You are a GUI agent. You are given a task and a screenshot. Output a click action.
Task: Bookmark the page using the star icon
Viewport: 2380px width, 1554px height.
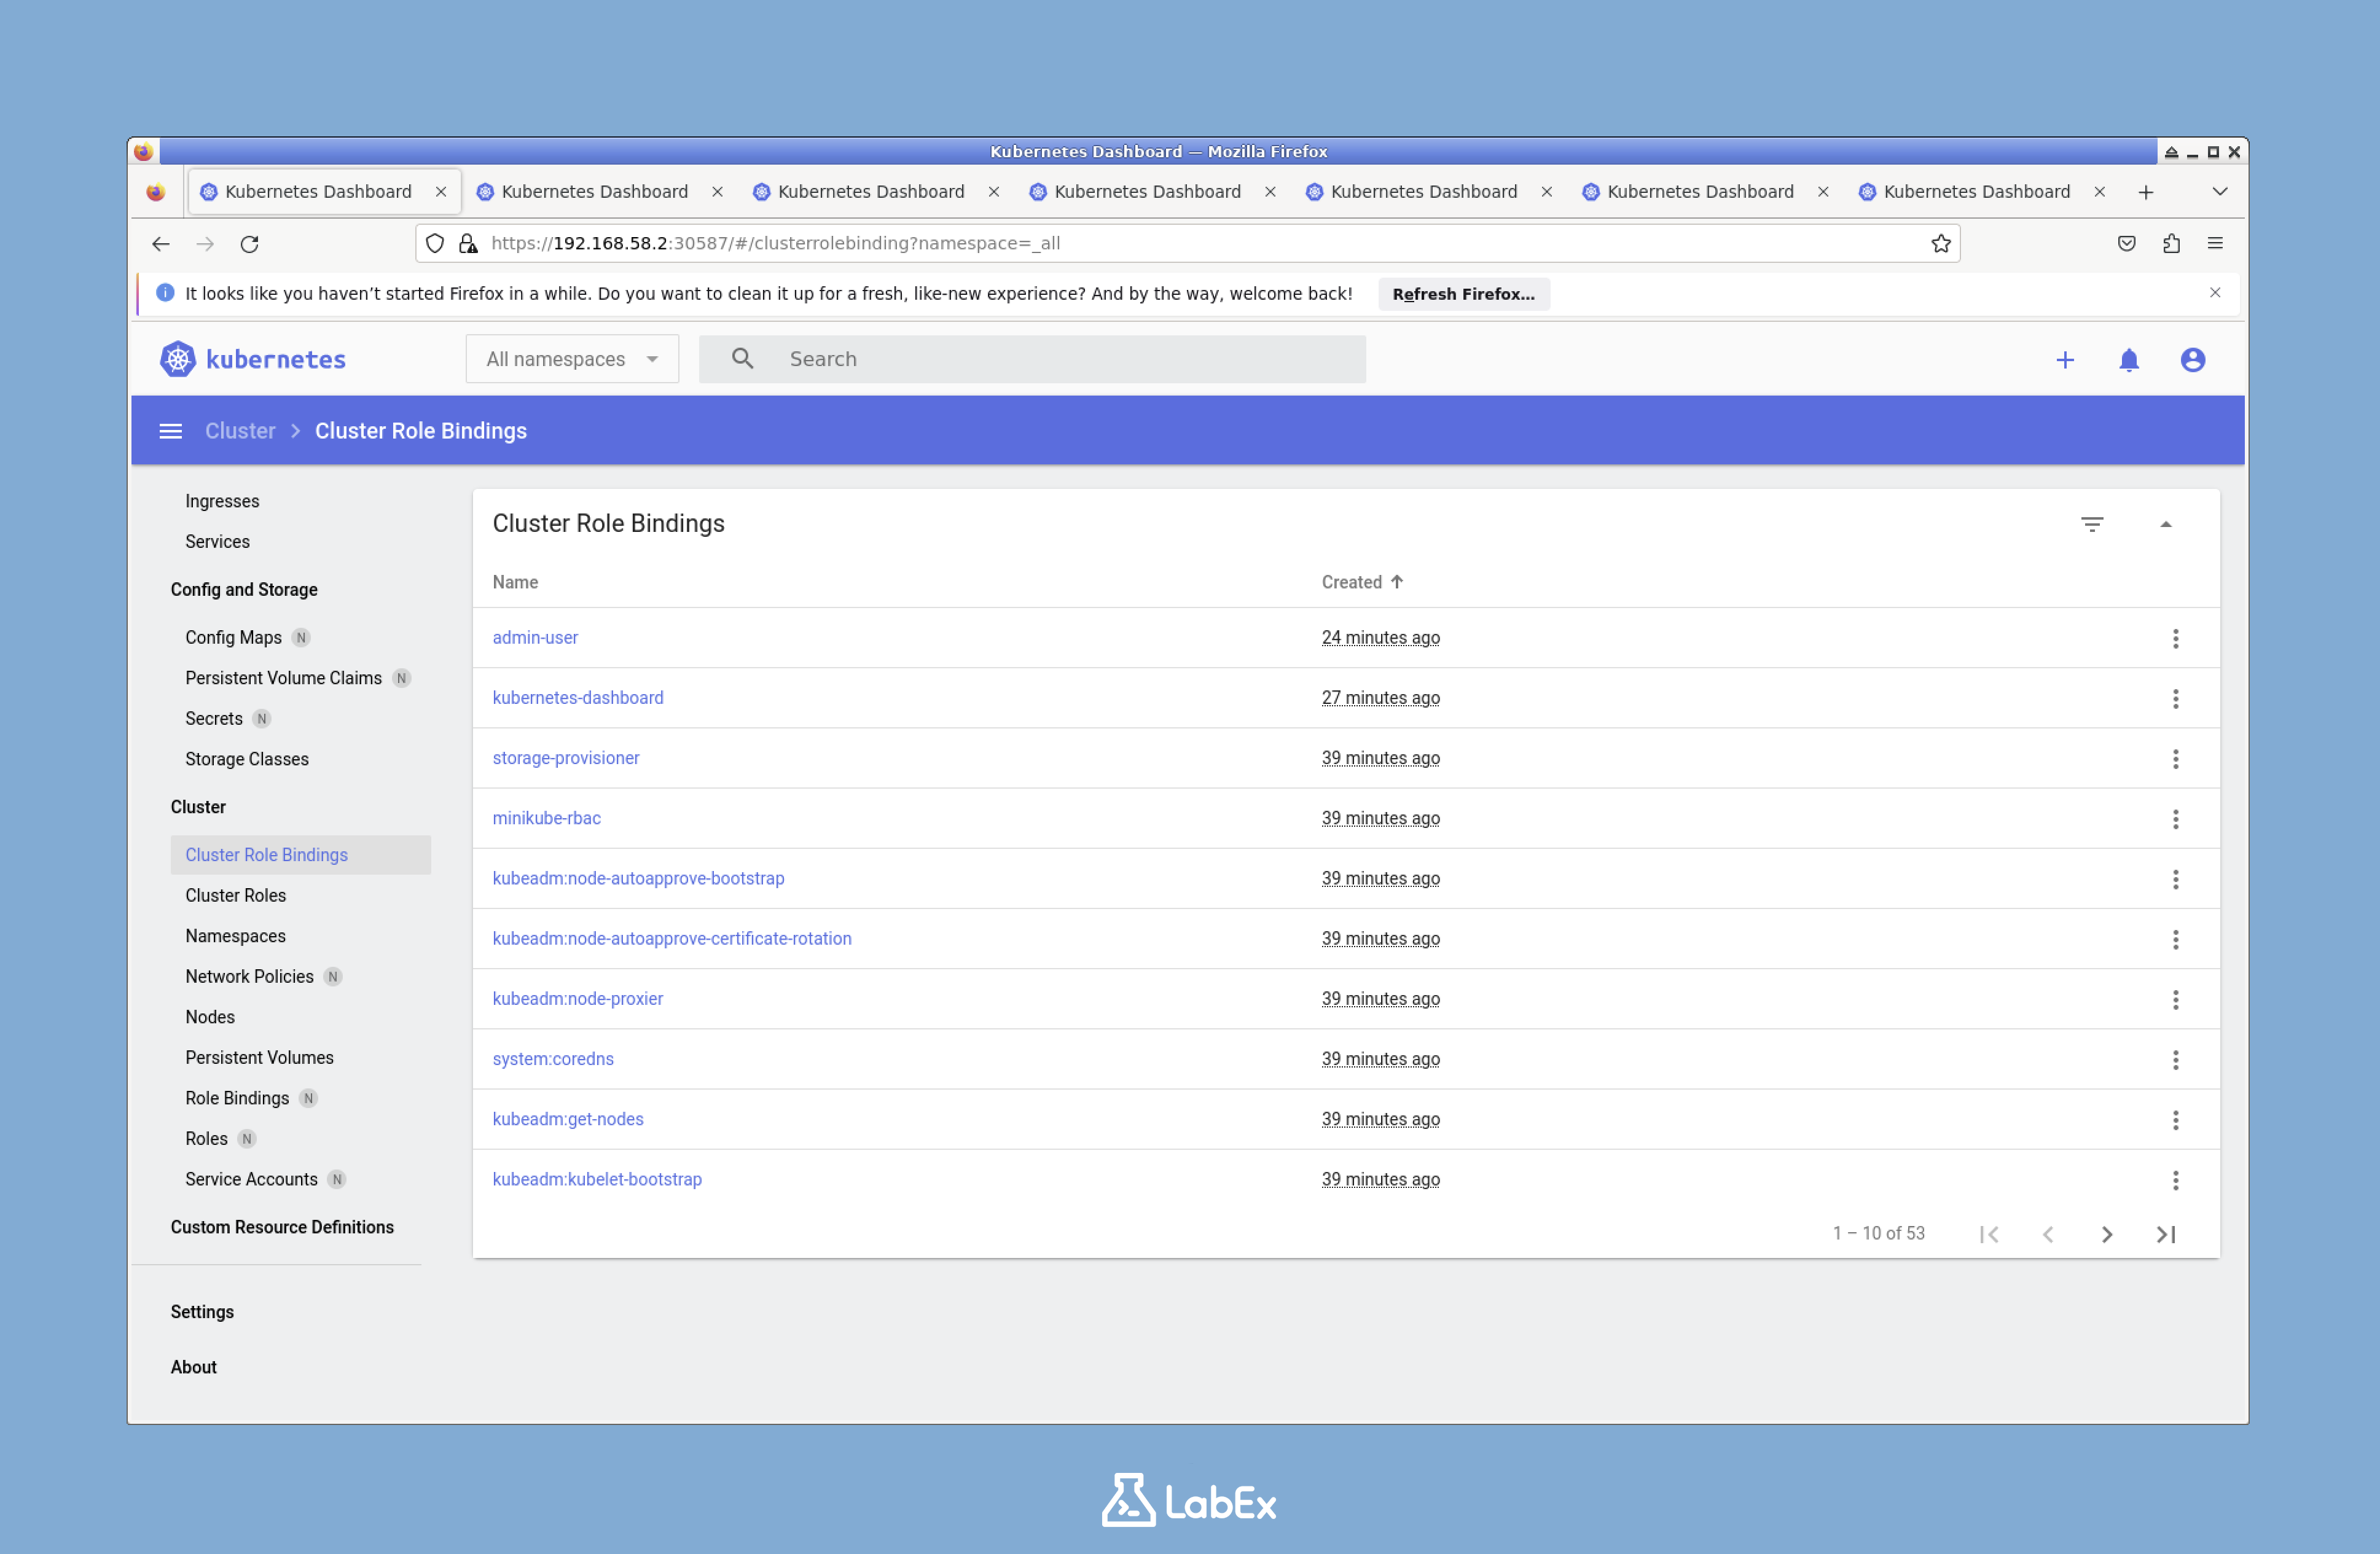pyautogui.click(x=1941, y=243)
